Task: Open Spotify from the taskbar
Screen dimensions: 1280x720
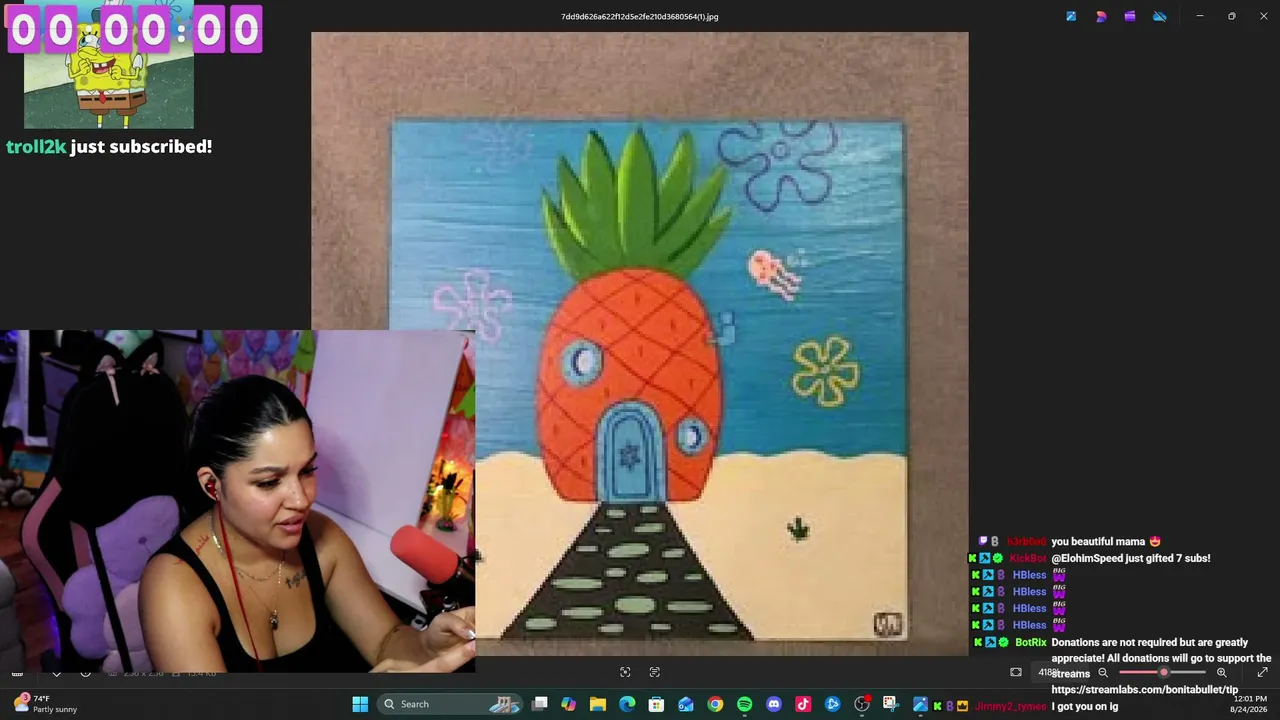Action: coord(744,704)
